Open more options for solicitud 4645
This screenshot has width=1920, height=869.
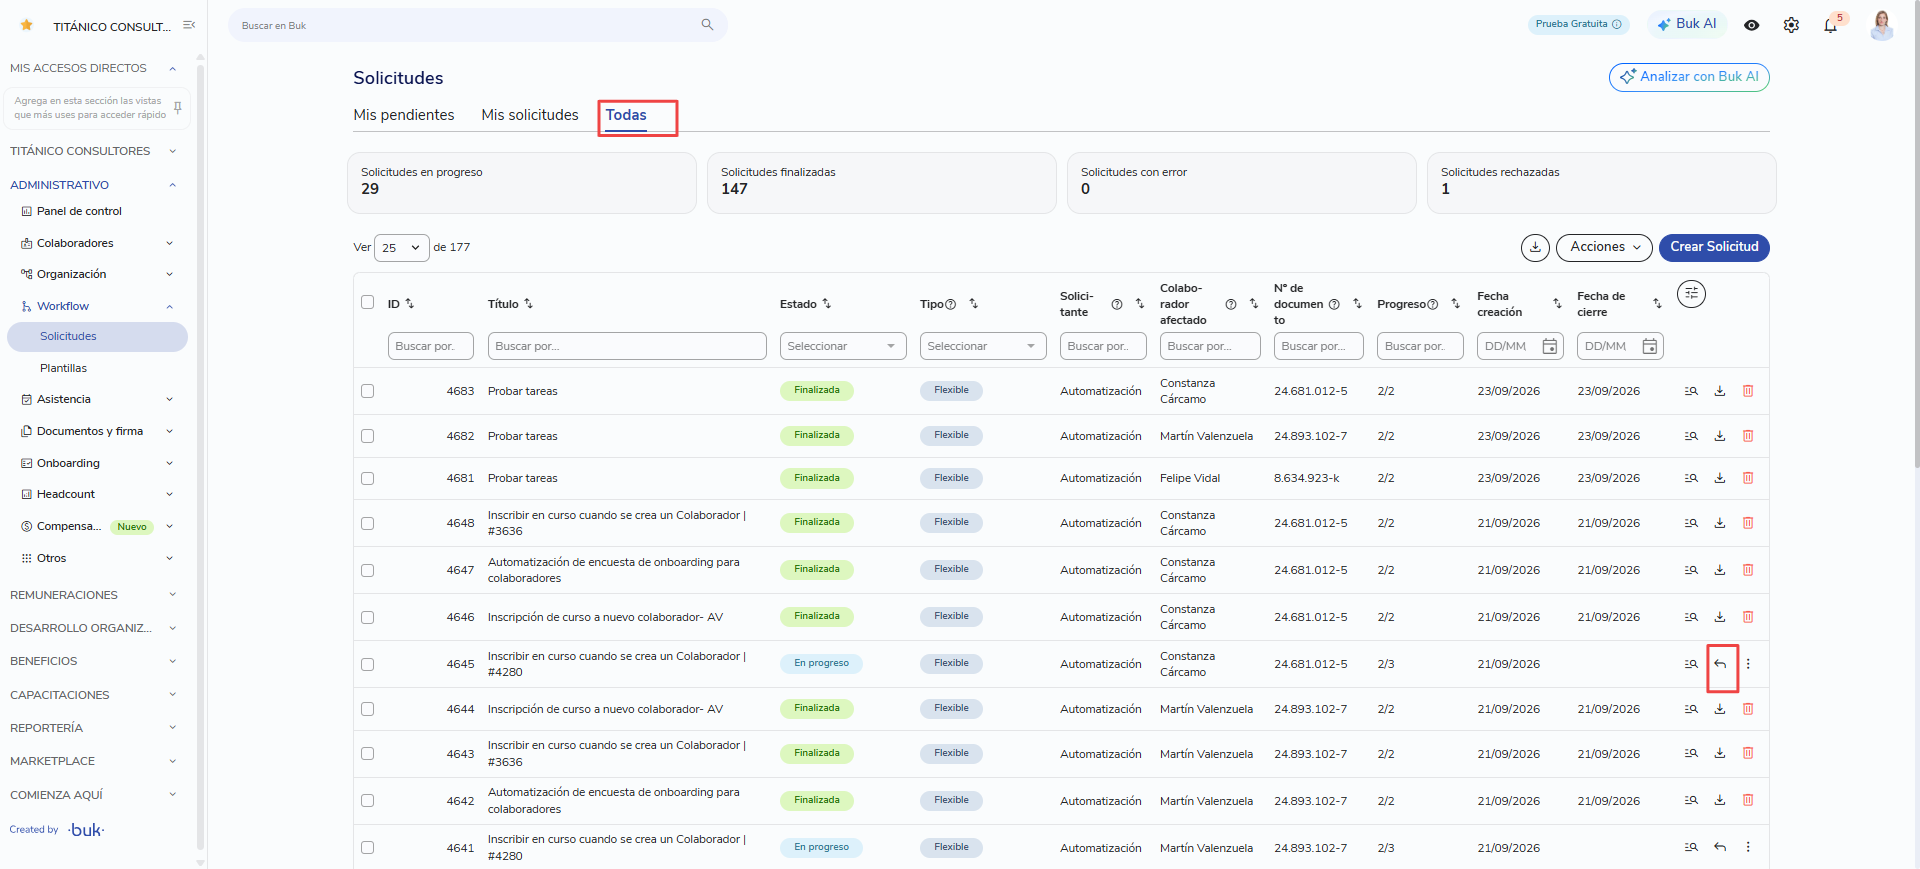(1748, 664)
